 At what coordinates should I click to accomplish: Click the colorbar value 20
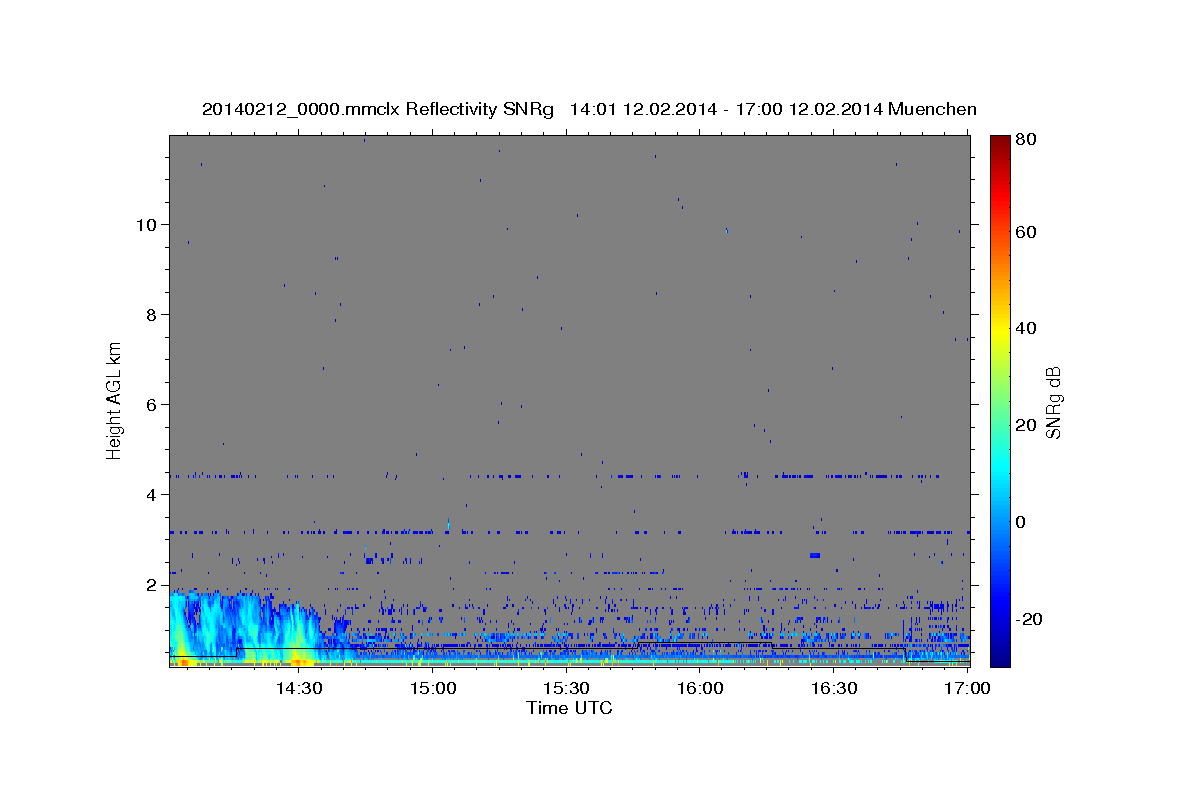tap(1025, 425)
